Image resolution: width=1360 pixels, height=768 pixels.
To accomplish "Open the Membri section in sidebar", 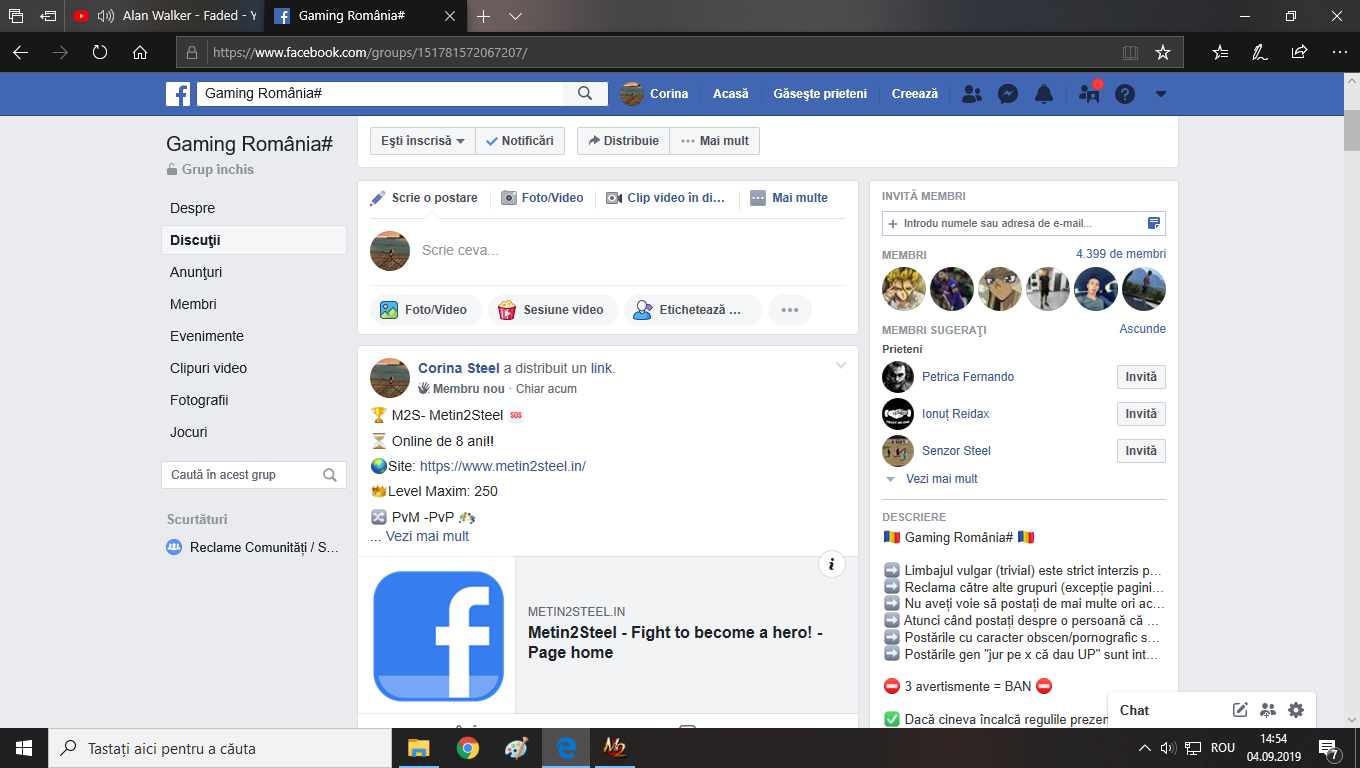I will coord(193,304).
